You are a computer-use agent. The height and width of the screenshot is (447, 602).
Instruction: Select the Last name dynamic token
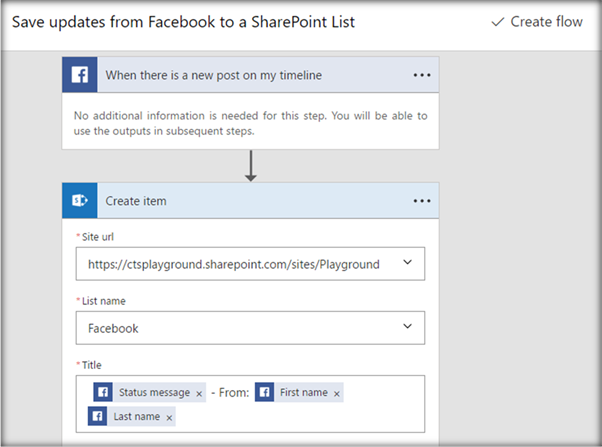[132, 416]
